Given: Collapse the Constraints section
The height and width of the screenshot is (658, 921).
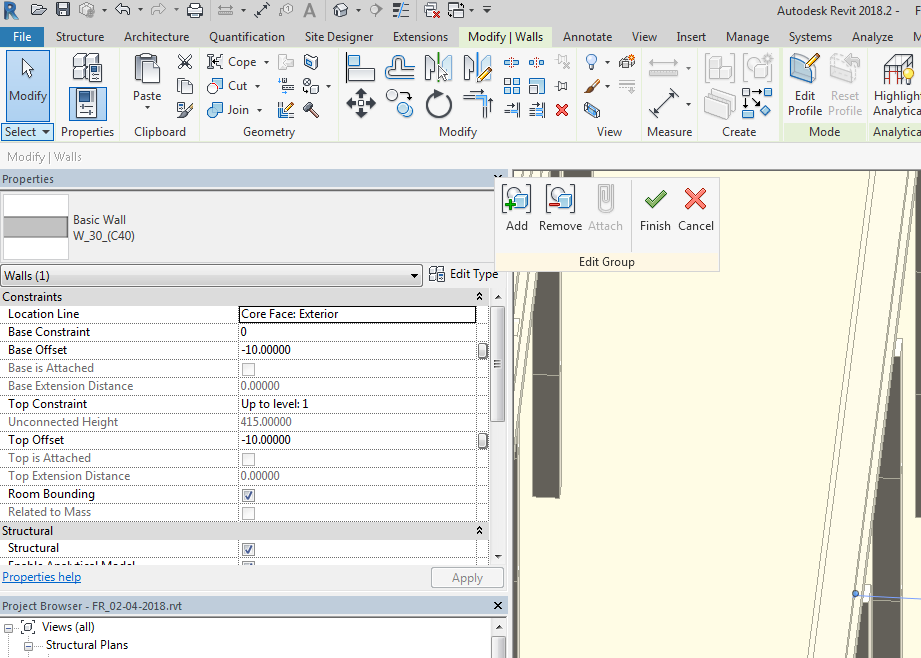Looking at the screenshot, I should (479, 297).
